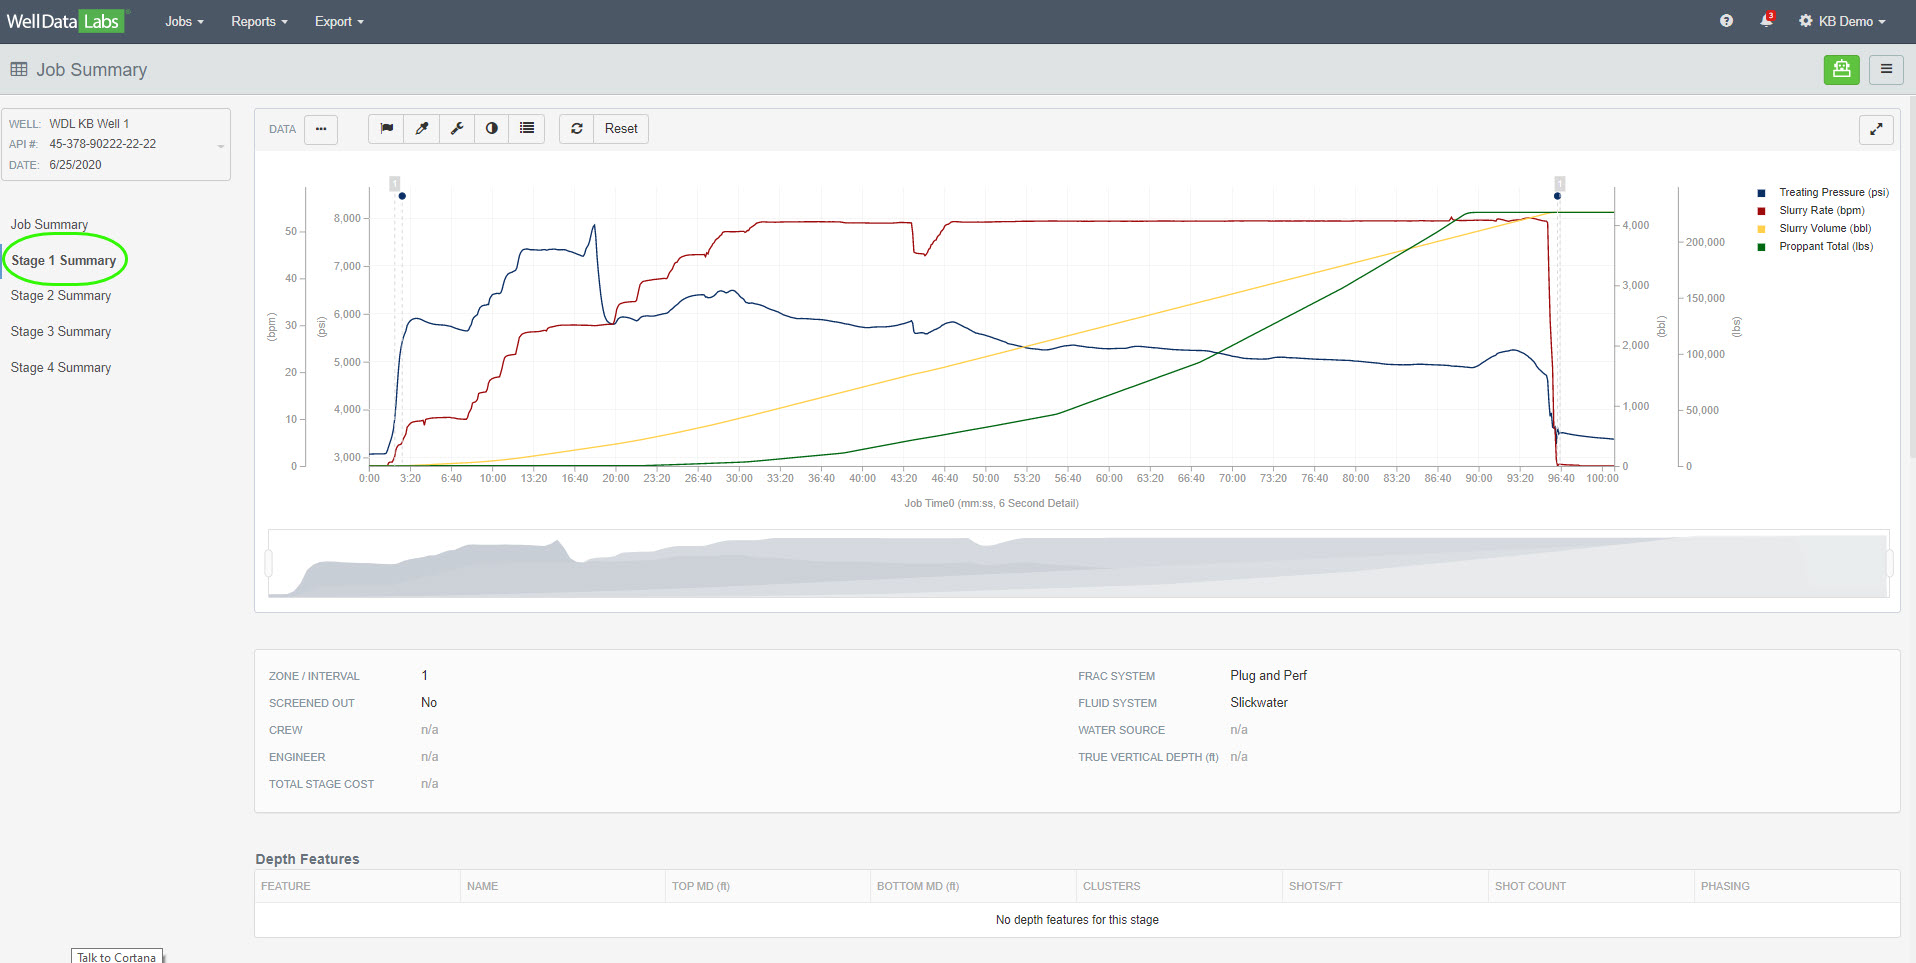Click the Slurry Rate red legend swatch
Screen dimensions: 1916x963
pyautogui.click(x=1761, y=211)
